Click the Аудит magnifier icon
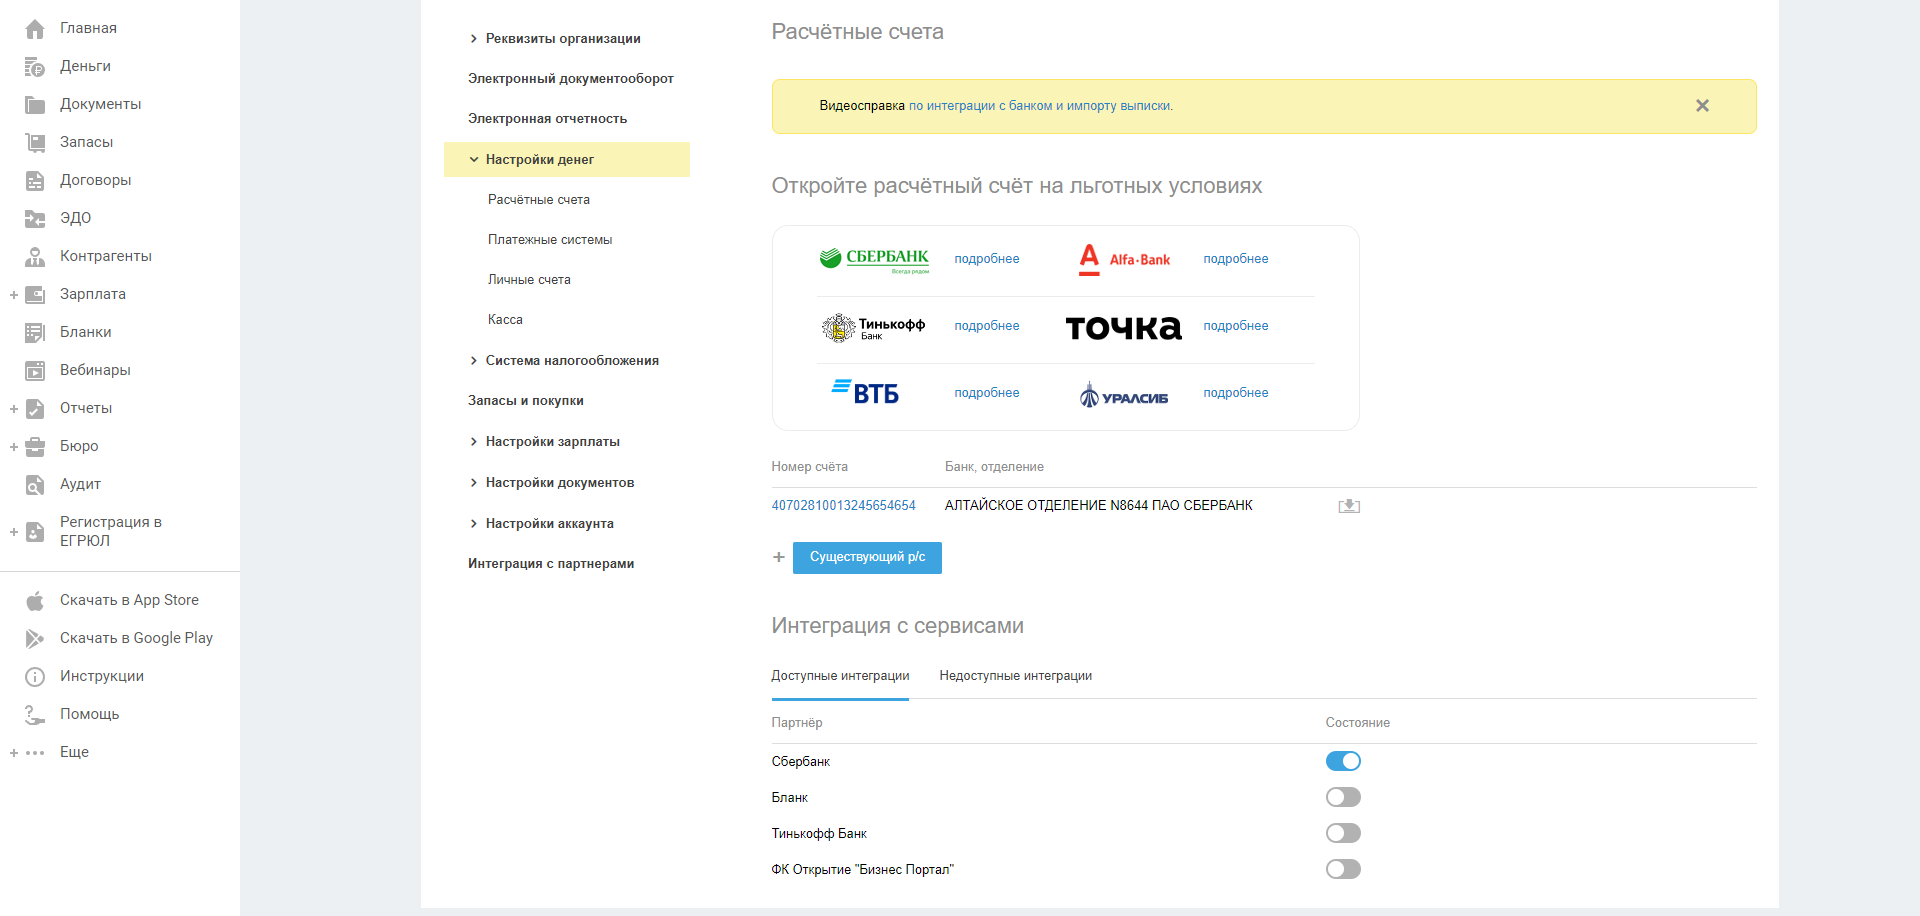 35,485
